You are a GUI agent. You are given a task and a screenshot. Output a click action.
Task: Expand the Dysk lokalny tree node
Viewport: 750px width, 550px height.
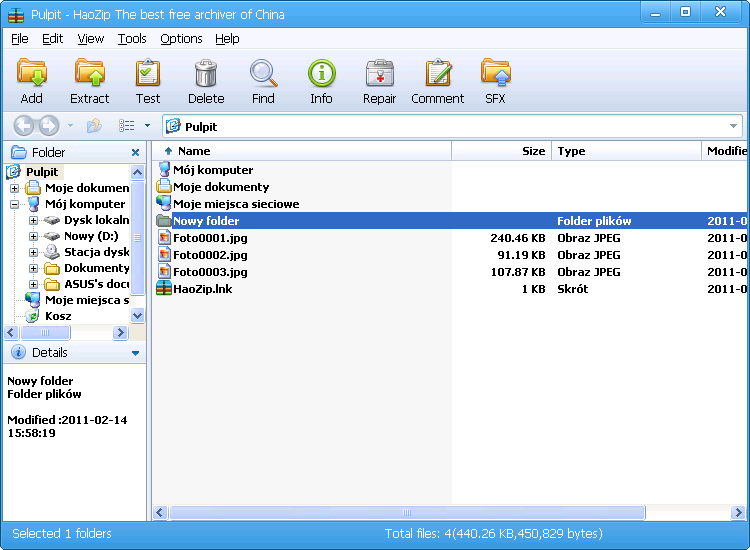pos(33,220)
